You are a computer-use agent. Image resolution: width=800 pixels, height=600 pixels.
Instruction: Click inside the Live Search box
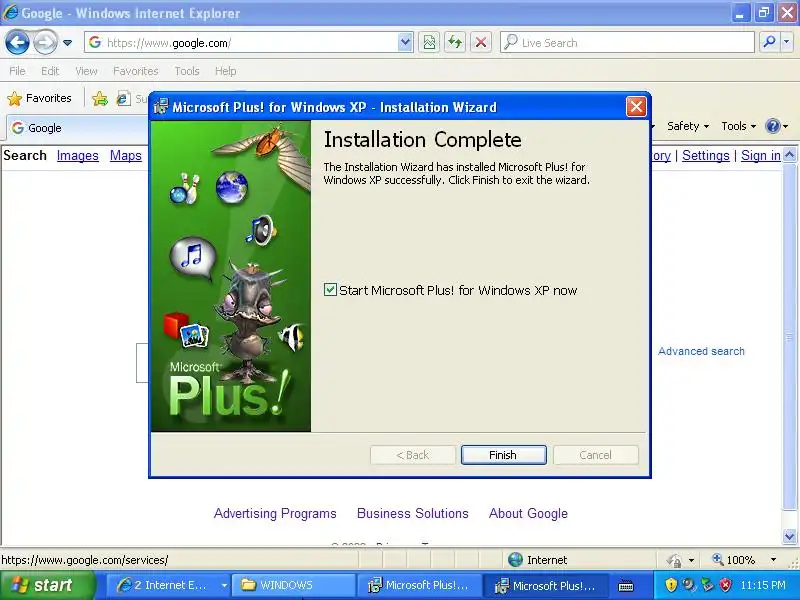(x=628, y=43)
